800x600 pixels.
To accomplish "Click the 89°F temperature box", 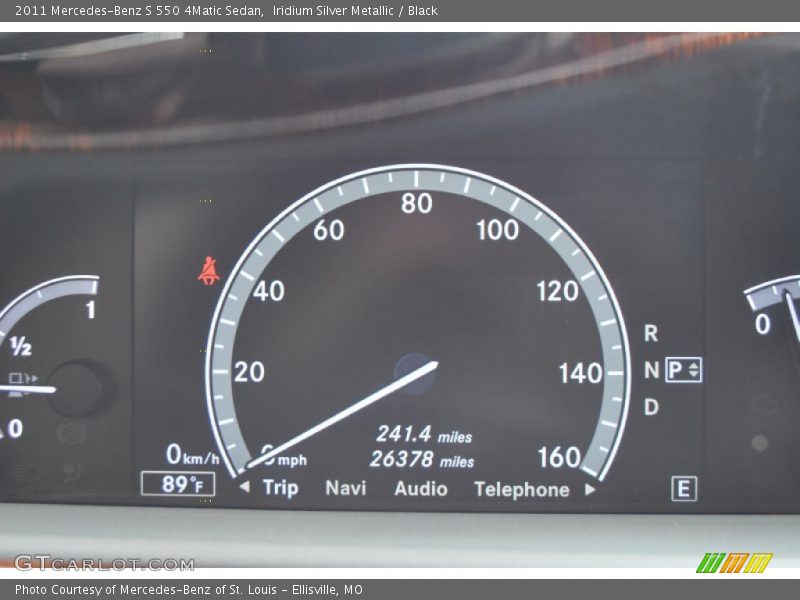I will point(178,484).
